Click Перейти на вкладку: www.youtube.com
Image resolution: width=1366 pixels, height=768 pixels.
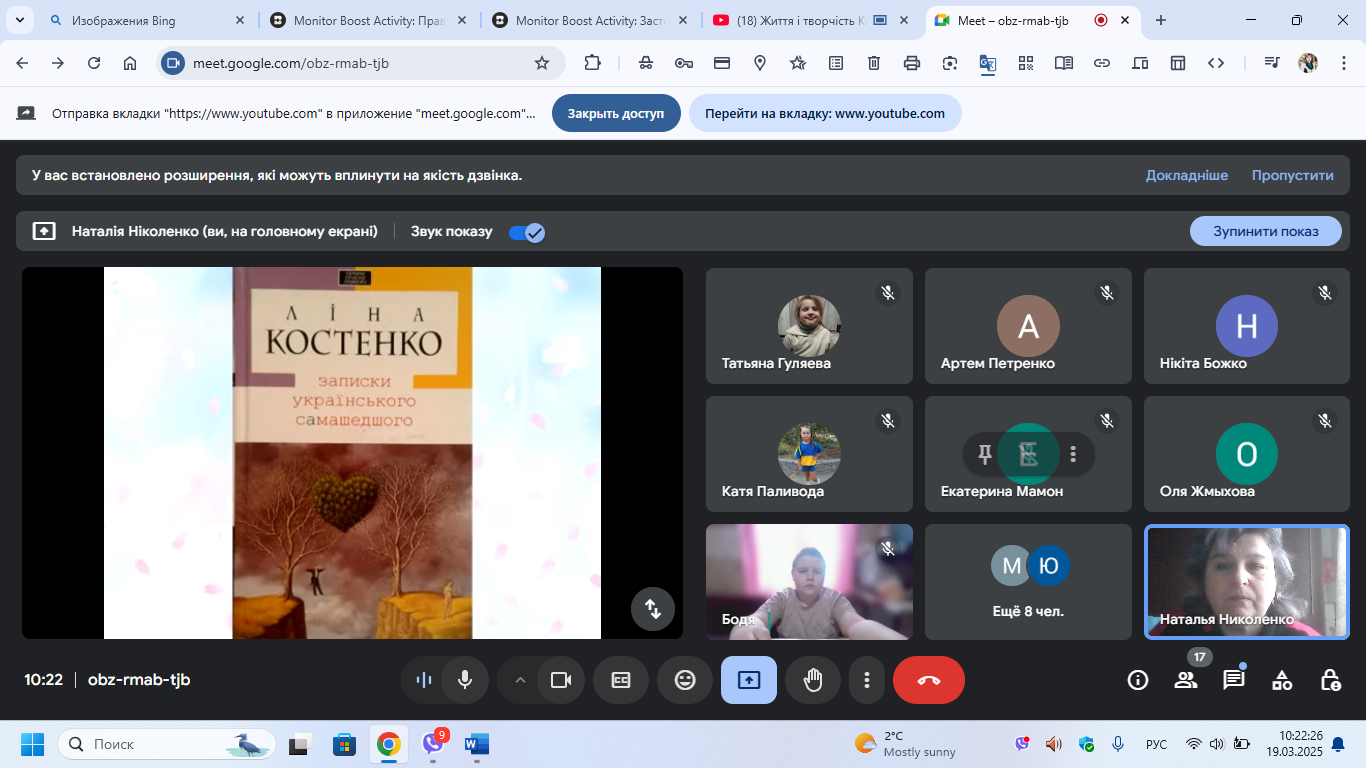click(825, 113)
